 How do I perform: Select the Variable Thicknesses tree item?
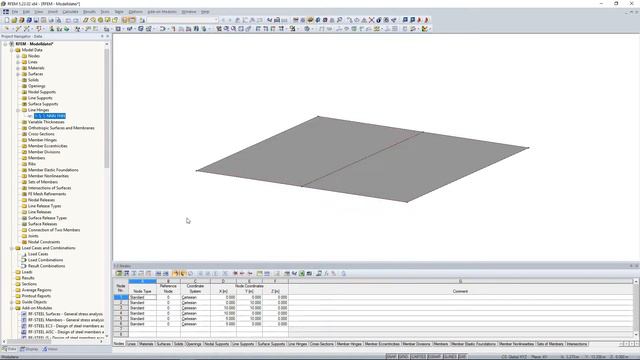click(x=46, y=122)
